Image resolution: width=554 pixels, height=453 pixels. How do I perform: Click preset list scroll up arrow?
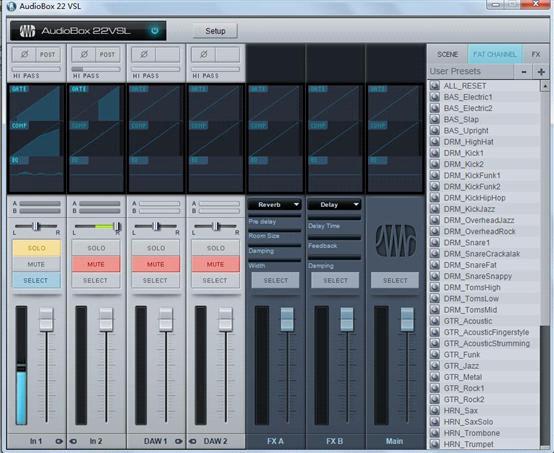[x=544, y=86]
